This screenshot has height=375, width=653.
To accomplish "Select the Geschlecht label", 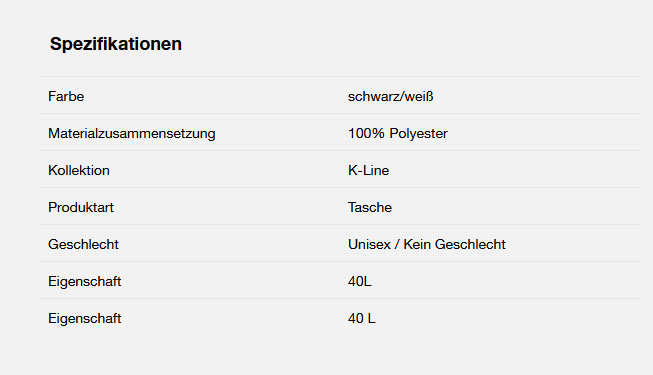I will point(83,244).
